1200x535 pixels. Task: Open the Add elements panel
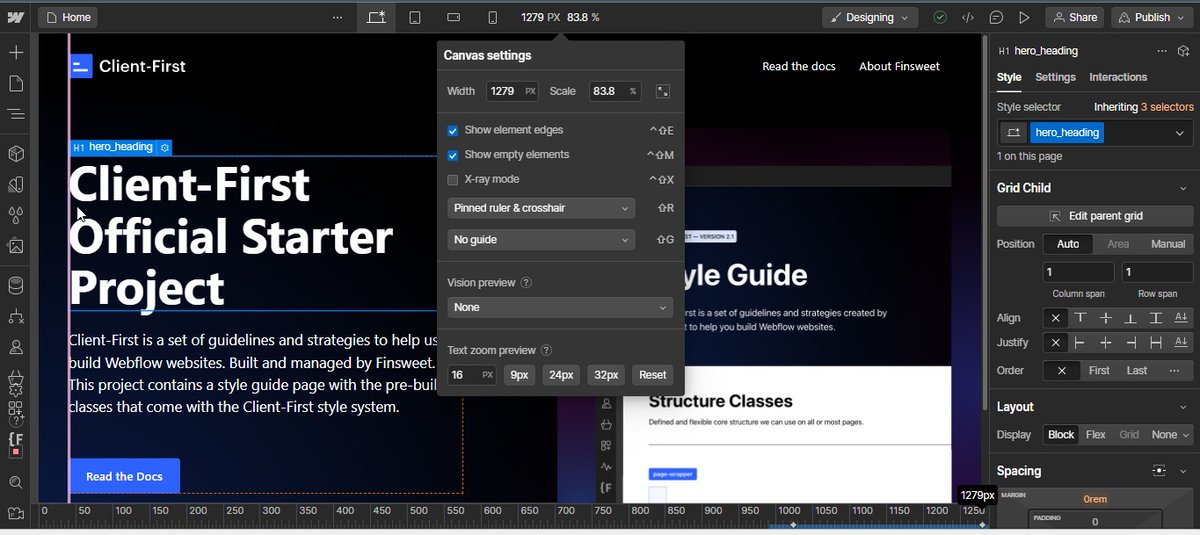[x=15, y=52]
